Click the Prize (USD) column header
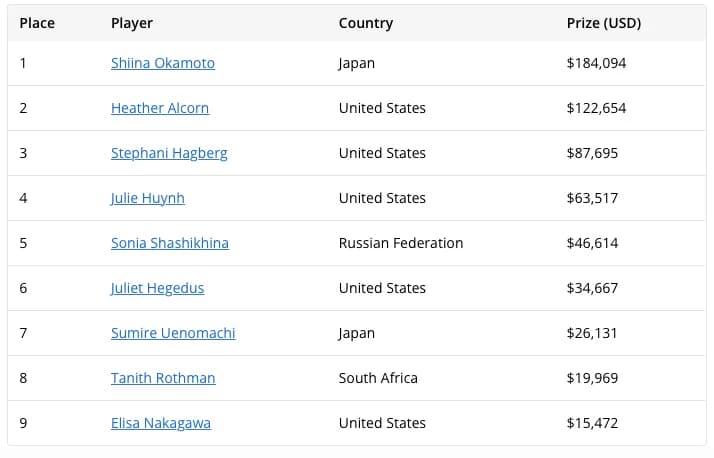714x458 pixels. click(x=604, y=23)
